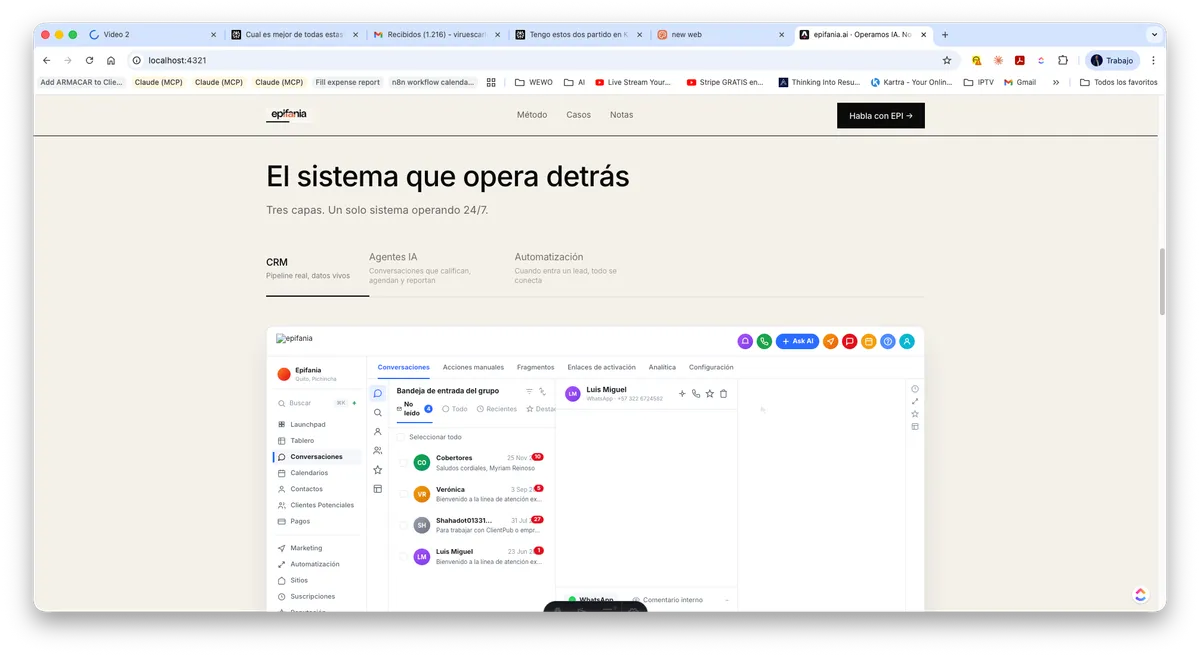This screenshot has width=1200, height=656.
Task: Click the red chat bubble icon
Action: [849, 341]
